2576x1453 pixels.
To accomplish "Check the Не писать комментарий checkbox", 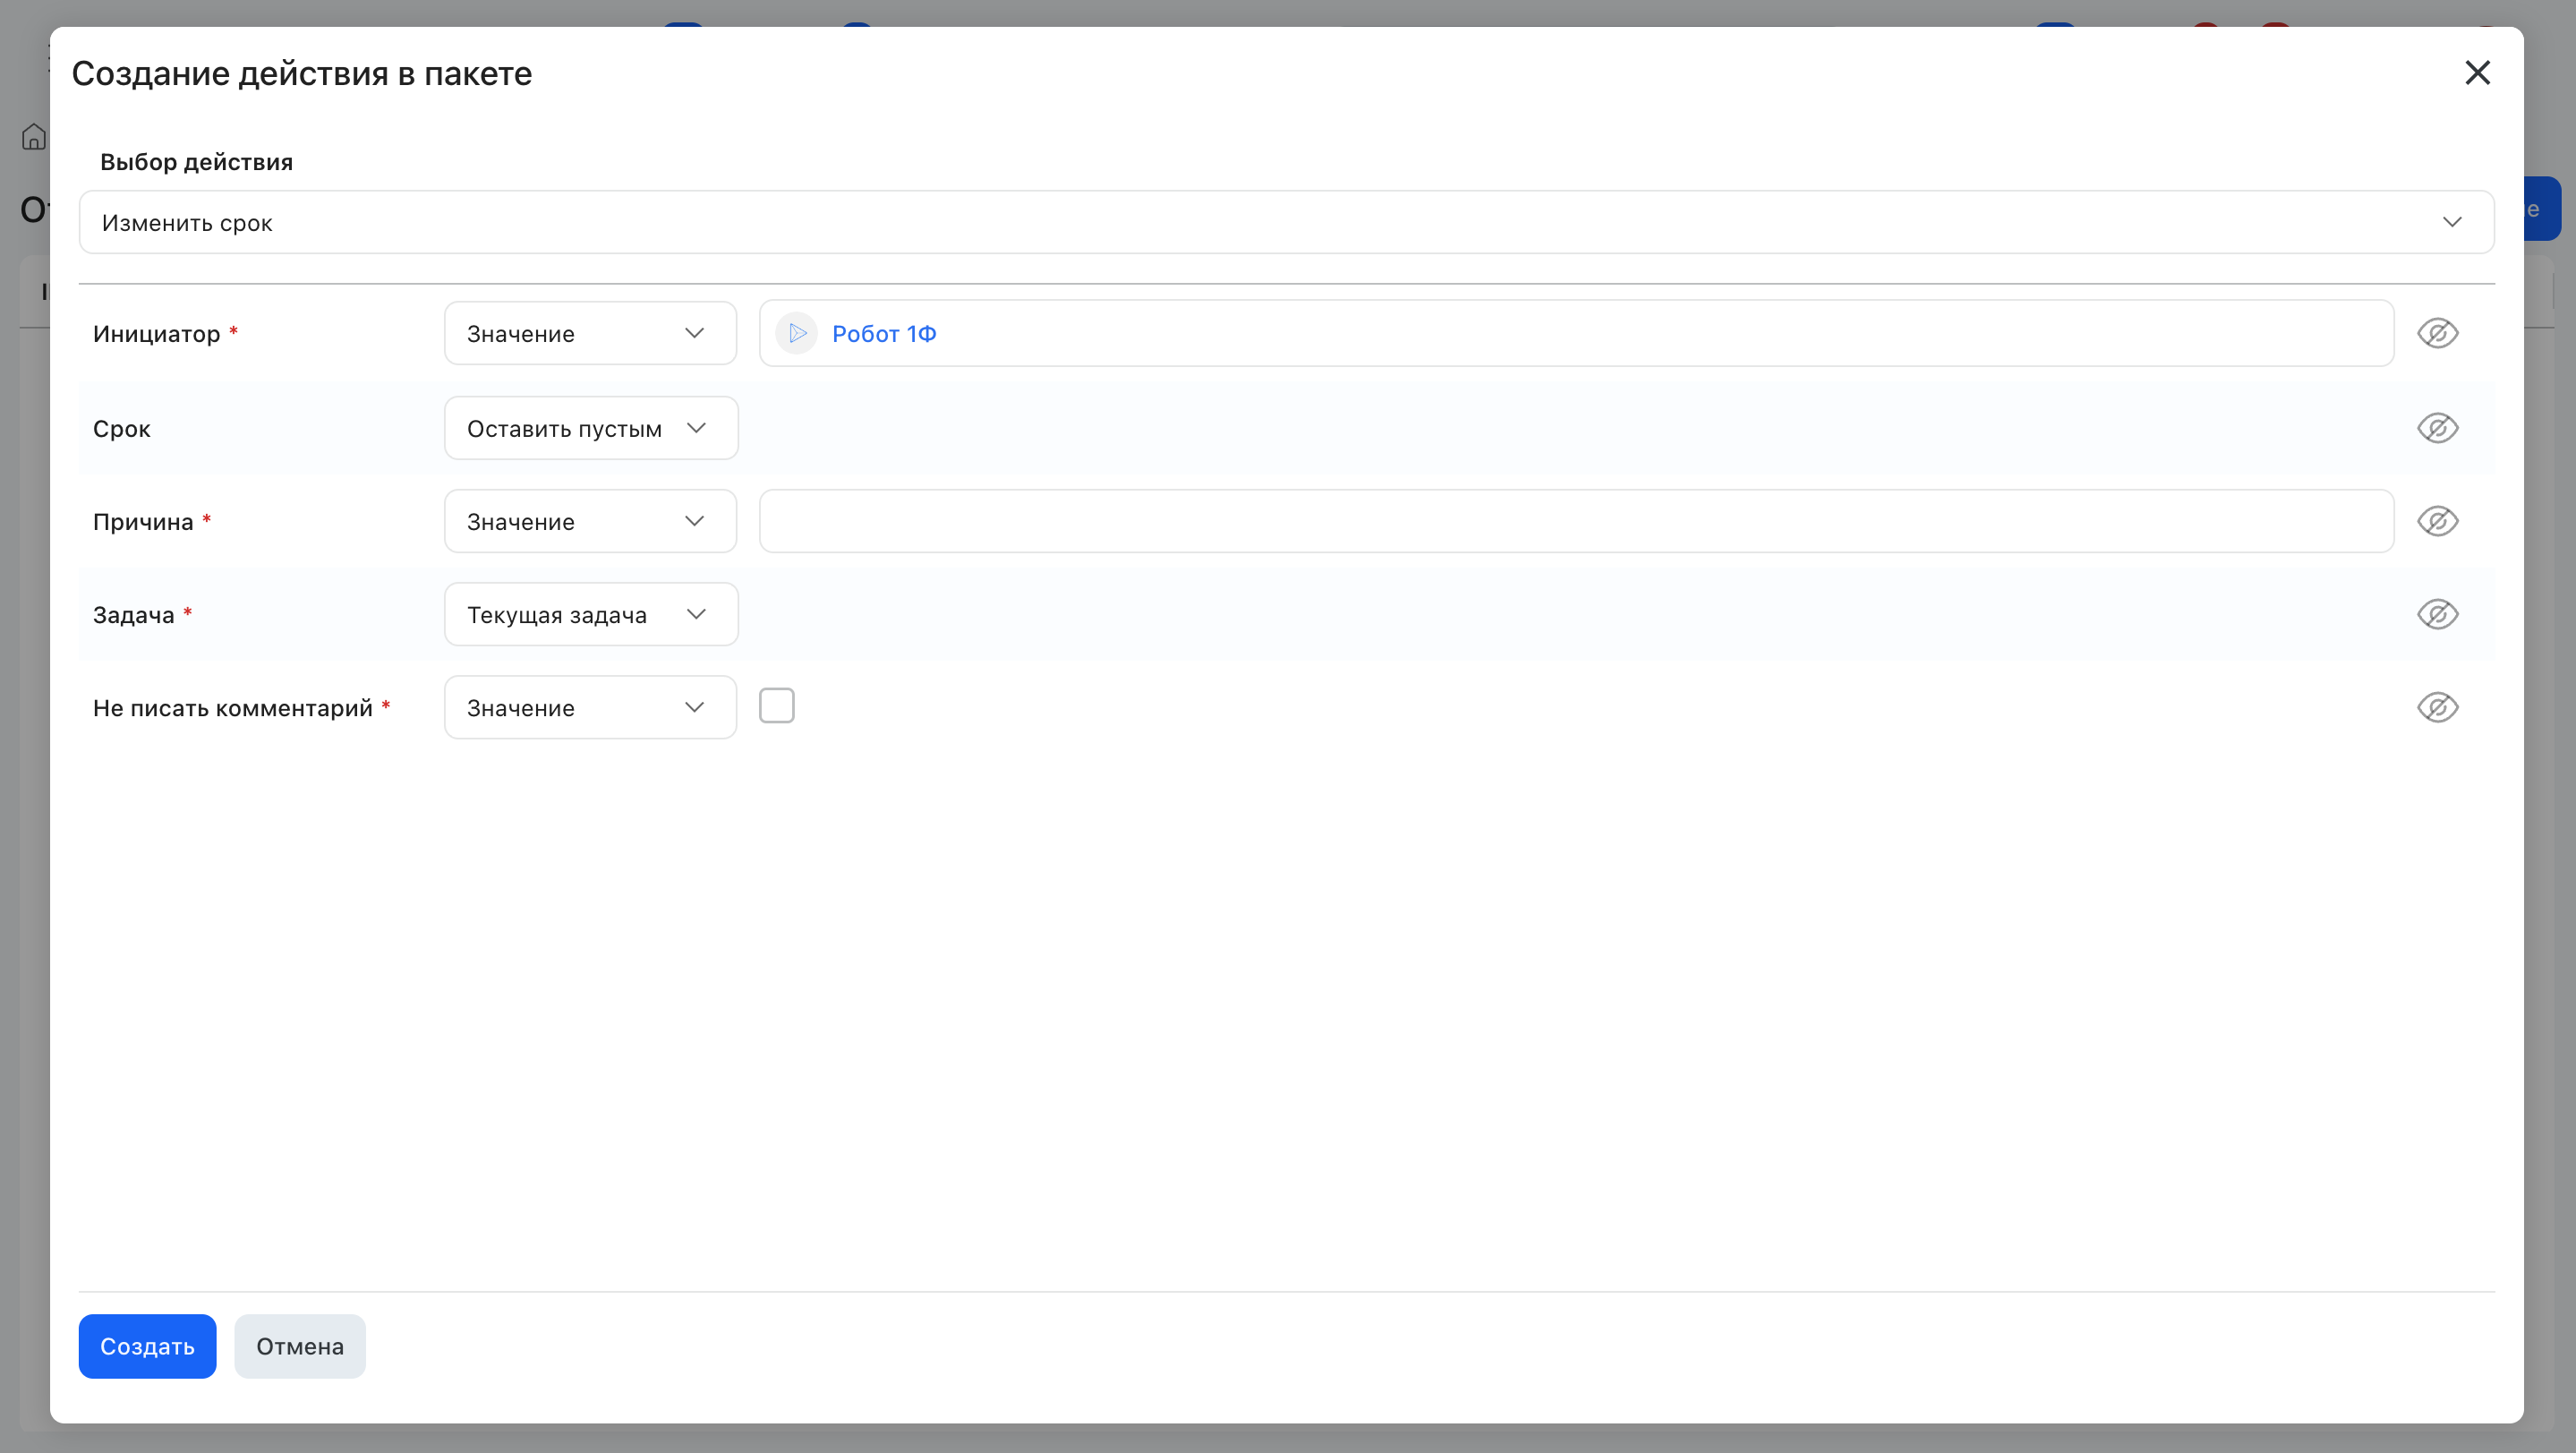I will click(776, 706).
